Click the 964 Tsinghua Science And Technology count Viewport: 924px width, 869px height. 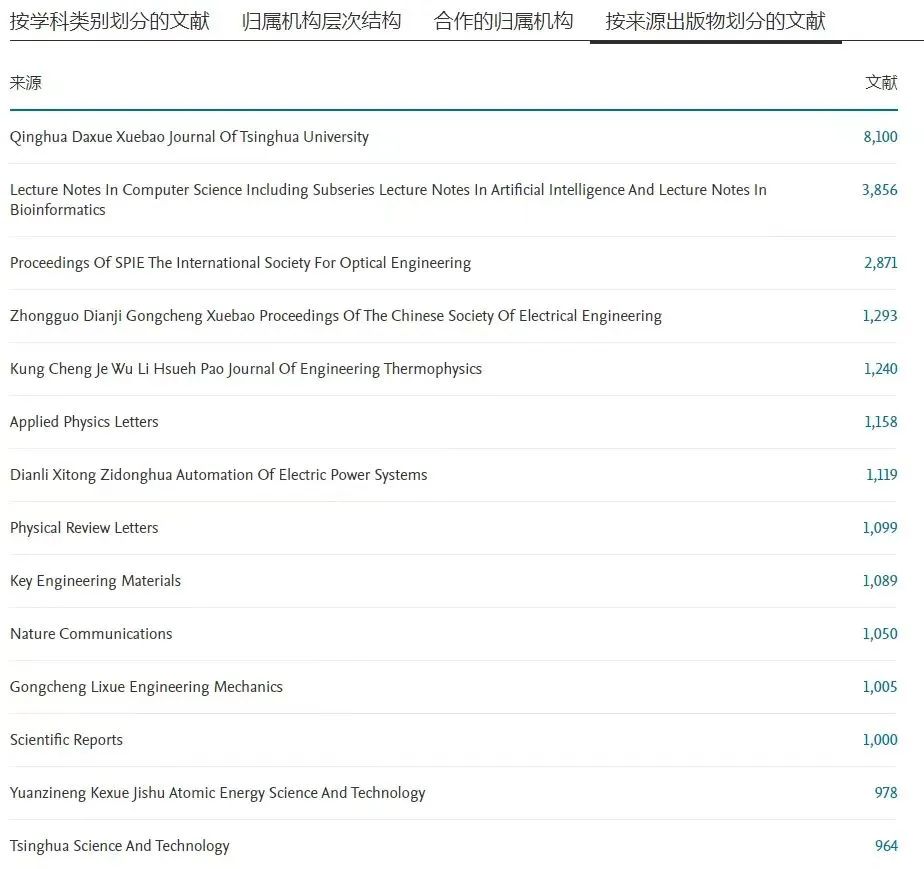click(886, 846)
